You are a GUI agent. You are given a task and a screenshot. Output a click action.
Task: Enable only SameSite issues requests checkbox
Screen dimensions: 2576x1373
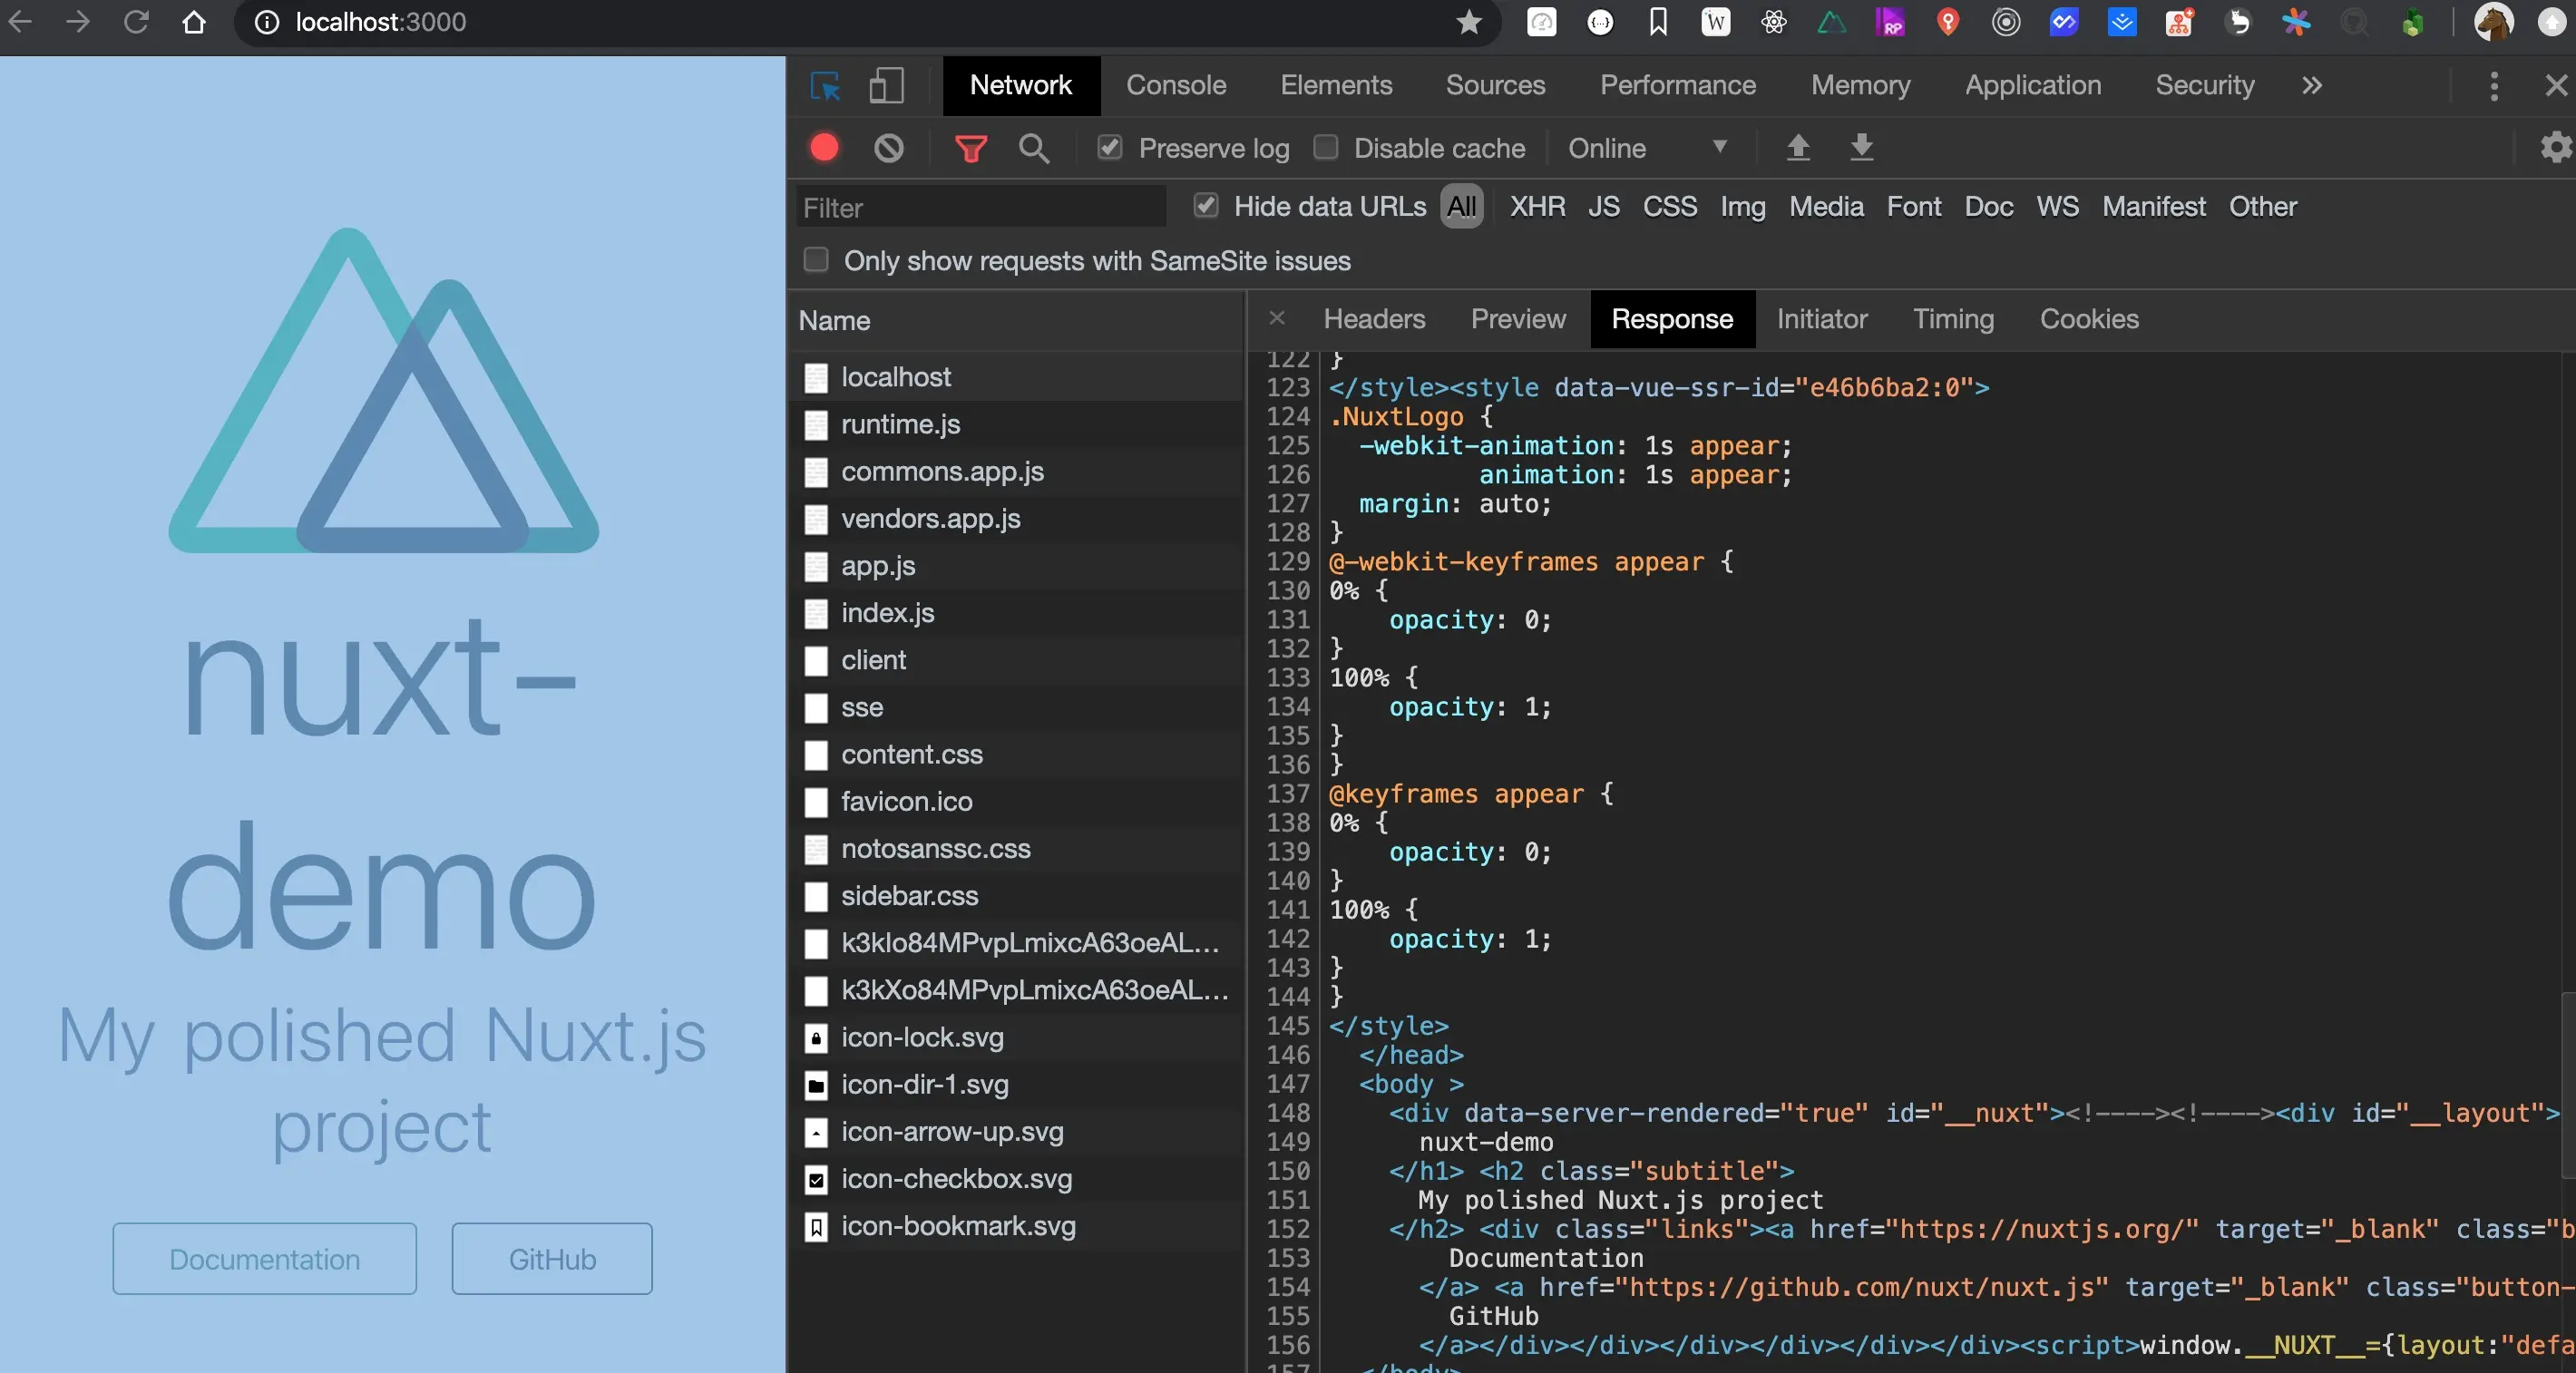click(816, 260)
